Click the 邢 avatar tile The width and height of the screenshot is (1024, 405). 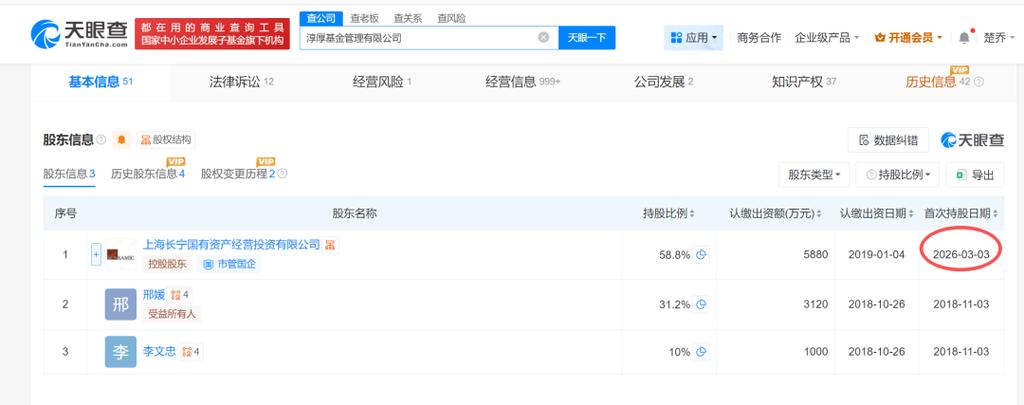pos(121,304)
